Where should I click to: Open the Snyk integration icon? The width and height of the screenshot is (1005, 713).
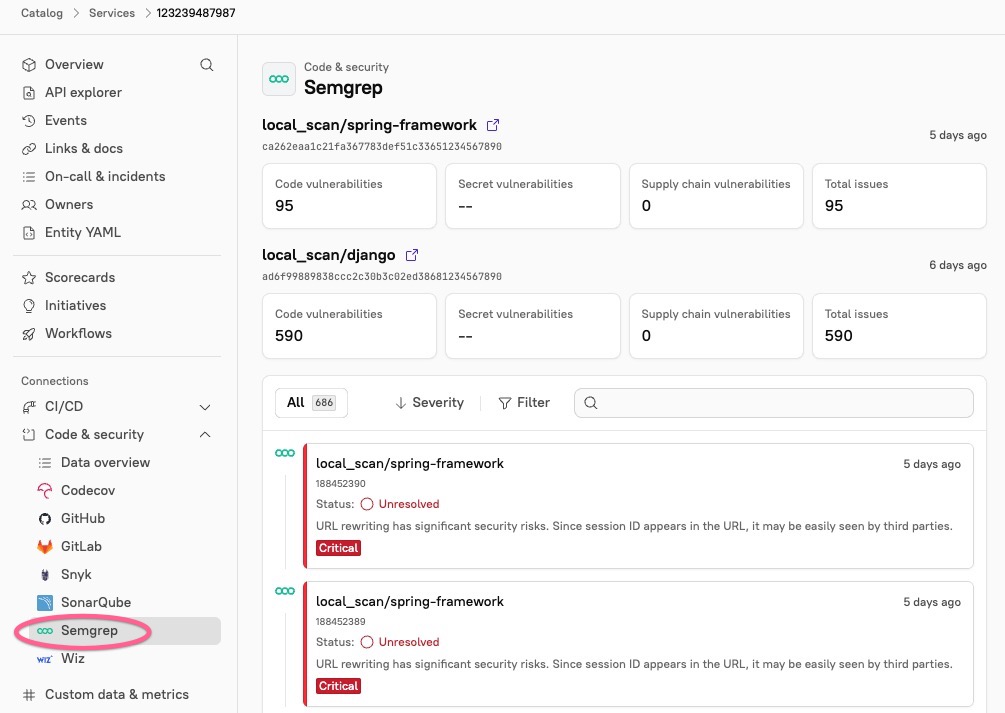46,574
